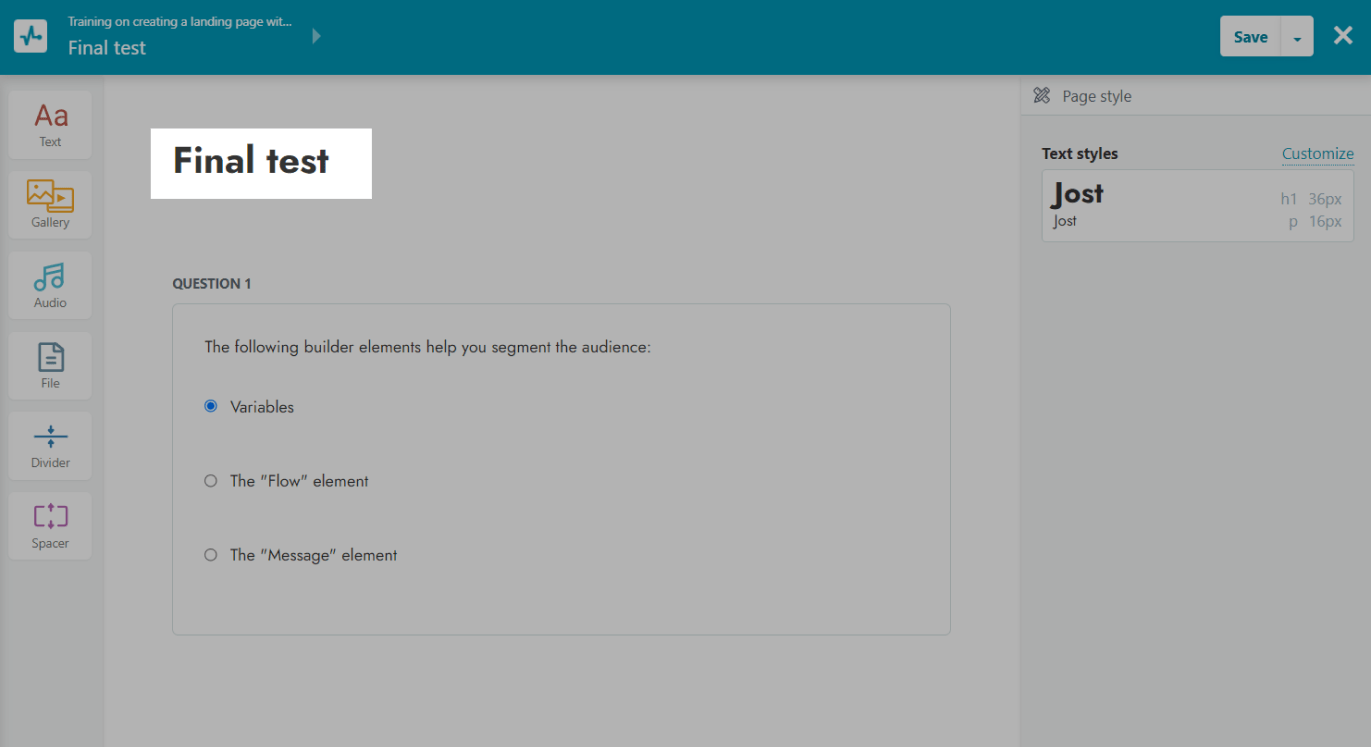Click the pulse logo icon in header
Screen dimensions: 1371x747
tap(30, 37)
